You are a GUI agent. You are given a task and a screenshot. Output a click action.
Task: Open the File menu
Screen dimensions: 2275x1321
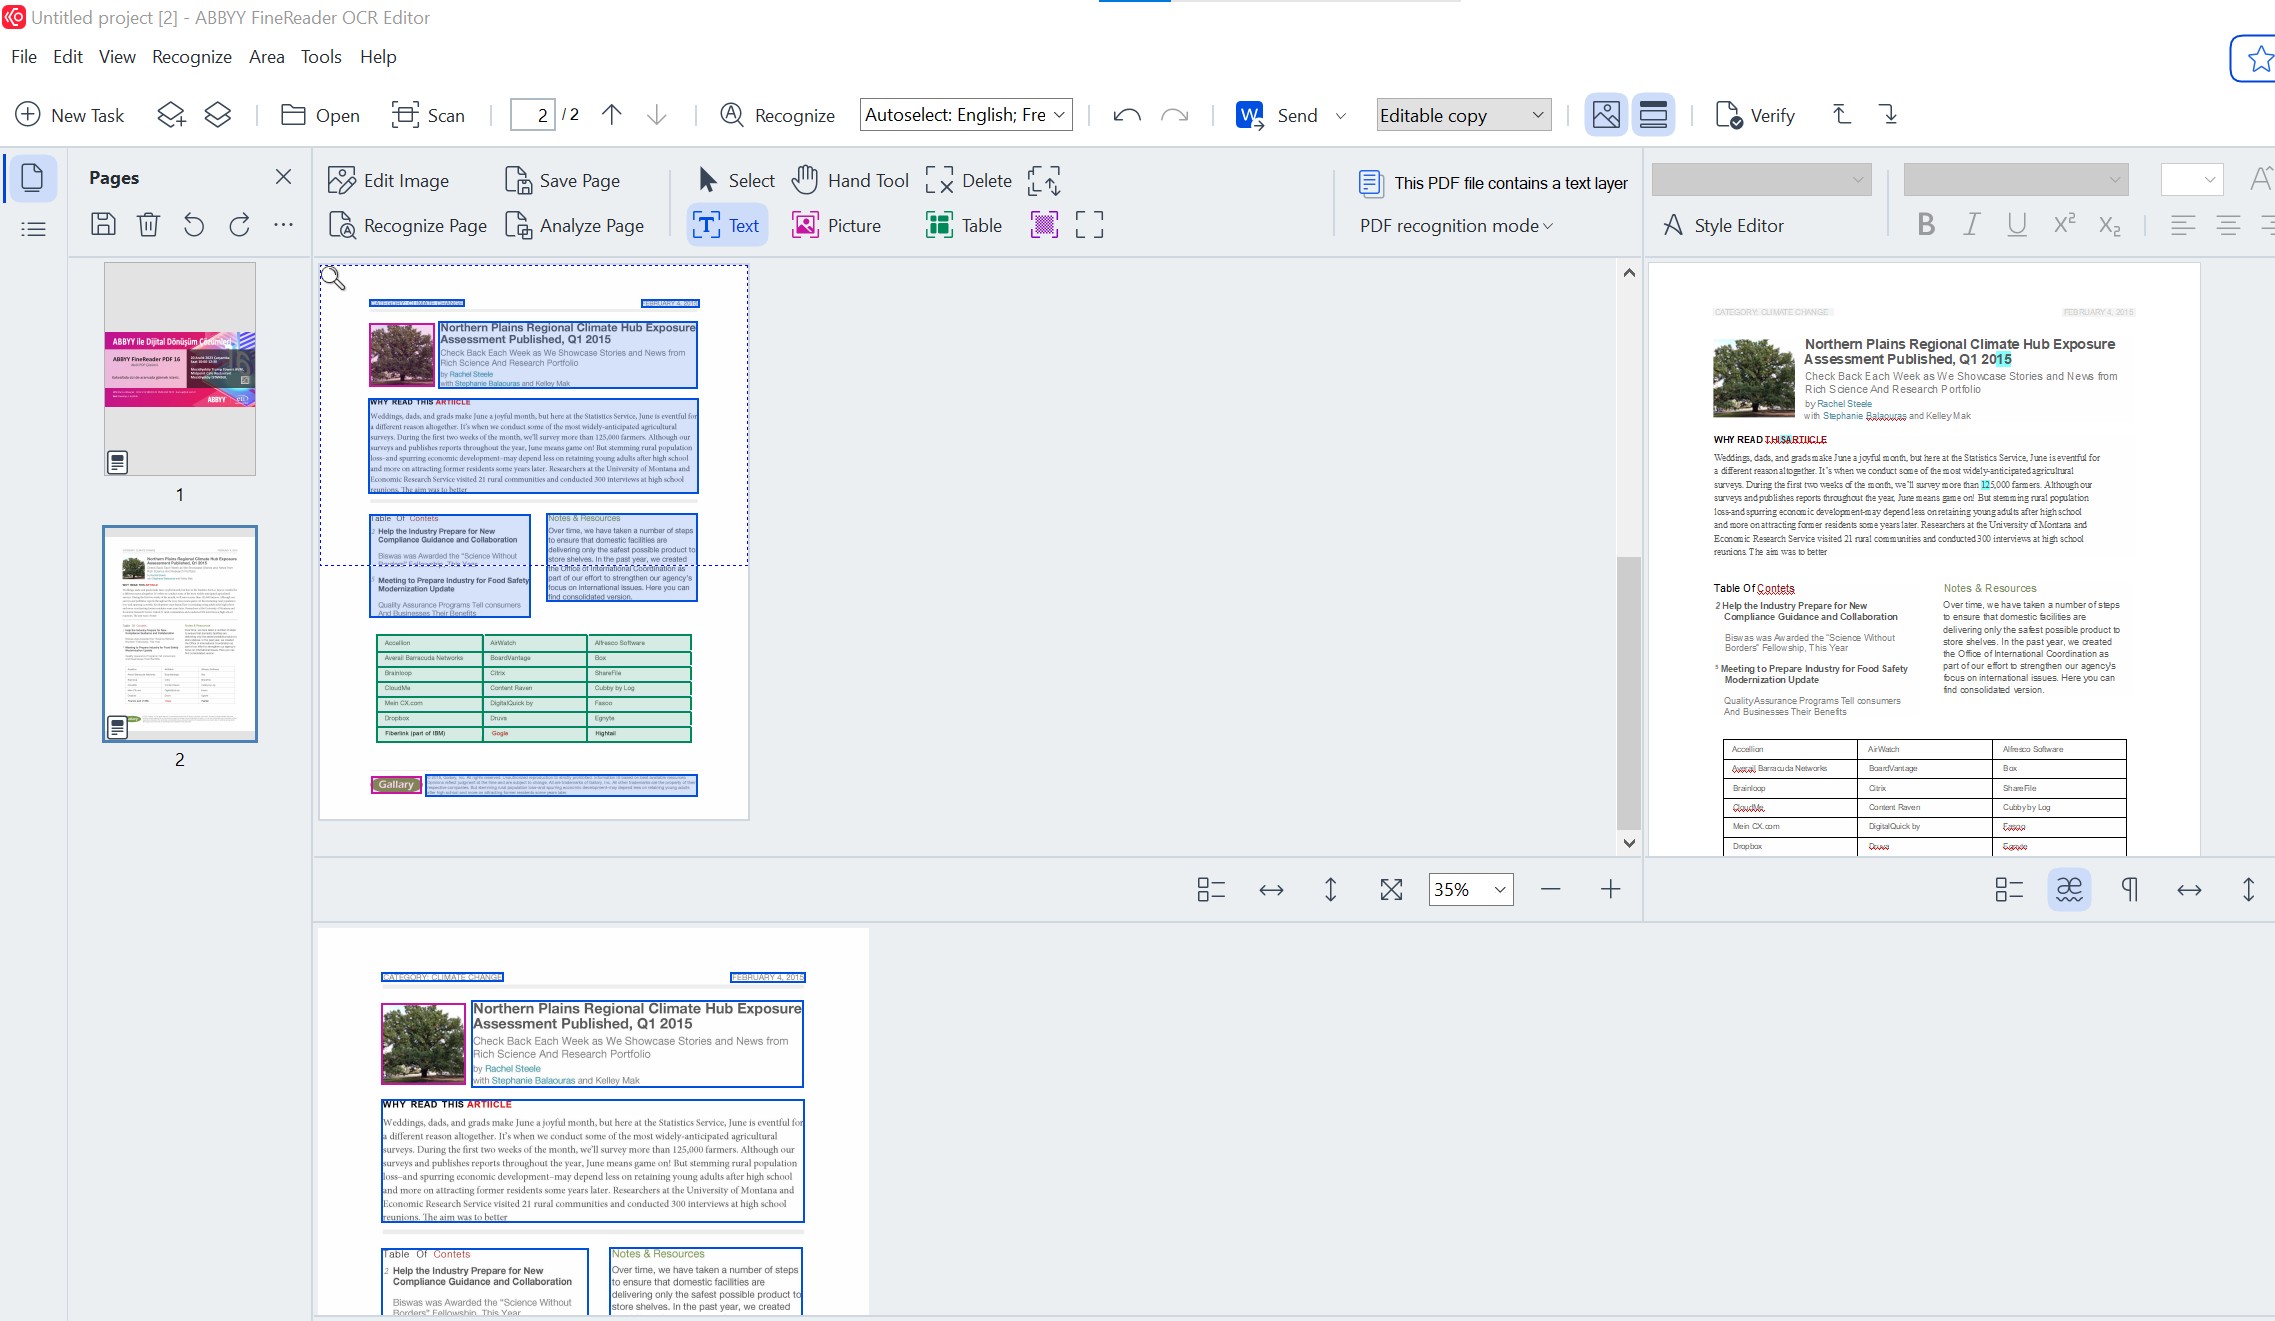[24, 57]
